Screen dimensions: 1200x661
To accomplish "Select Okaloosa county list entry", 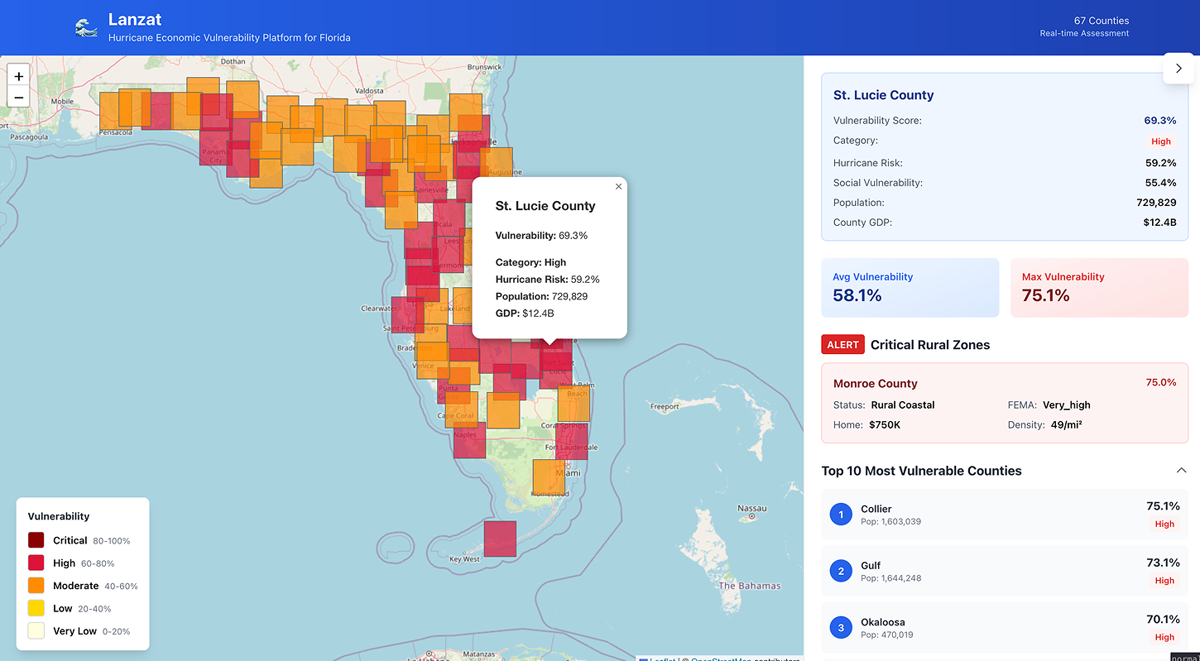I will click(x=1004, y=628).
